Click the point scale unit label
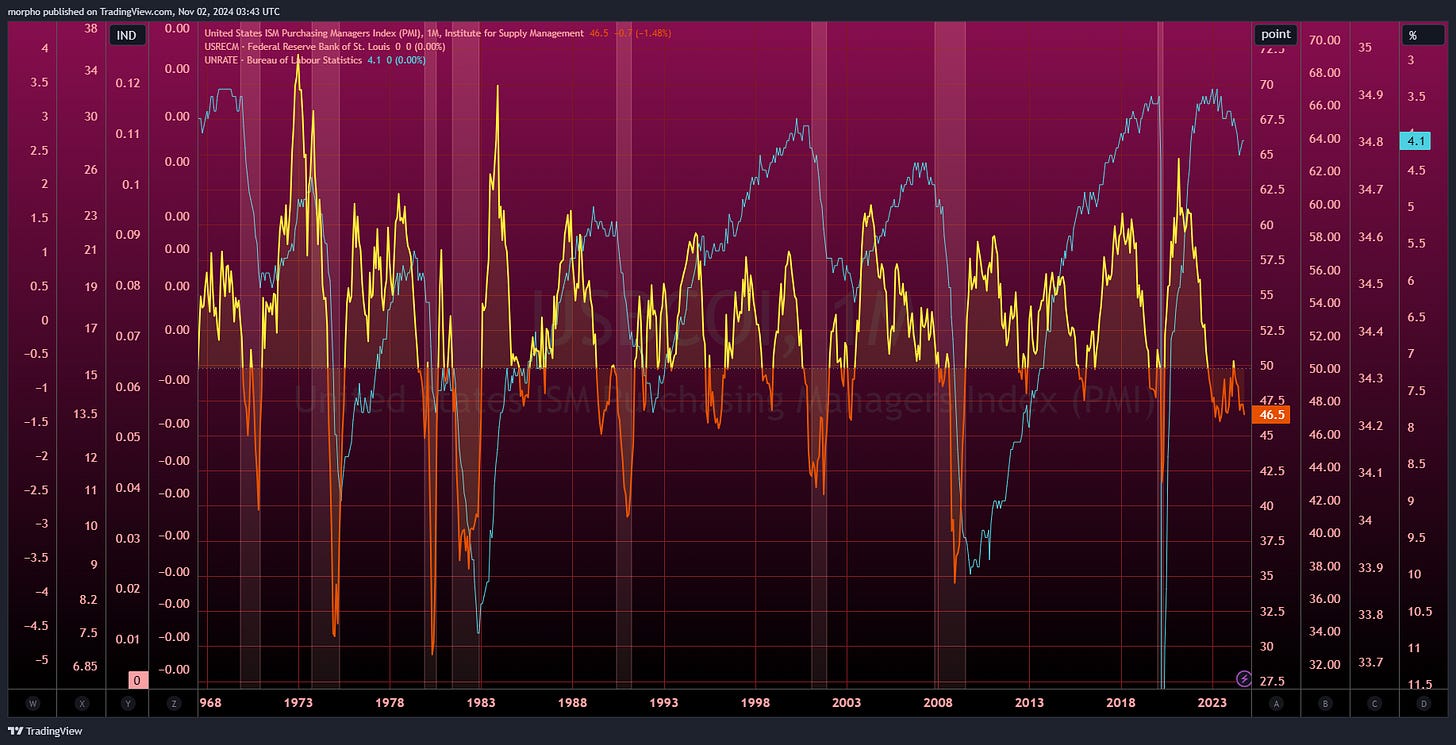The width and height of the screenshot is (1456, 745). 1276,34
